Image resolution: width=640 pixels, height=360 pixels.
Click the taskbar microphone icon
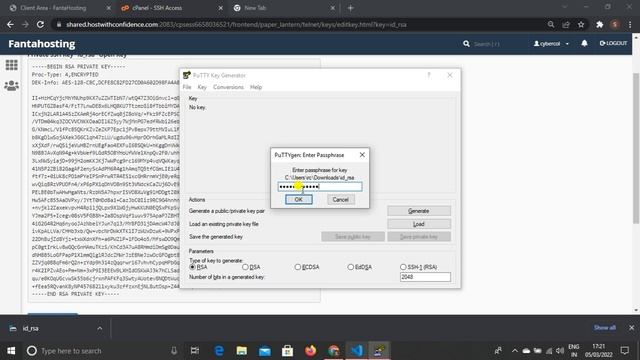tap(174, 351)
